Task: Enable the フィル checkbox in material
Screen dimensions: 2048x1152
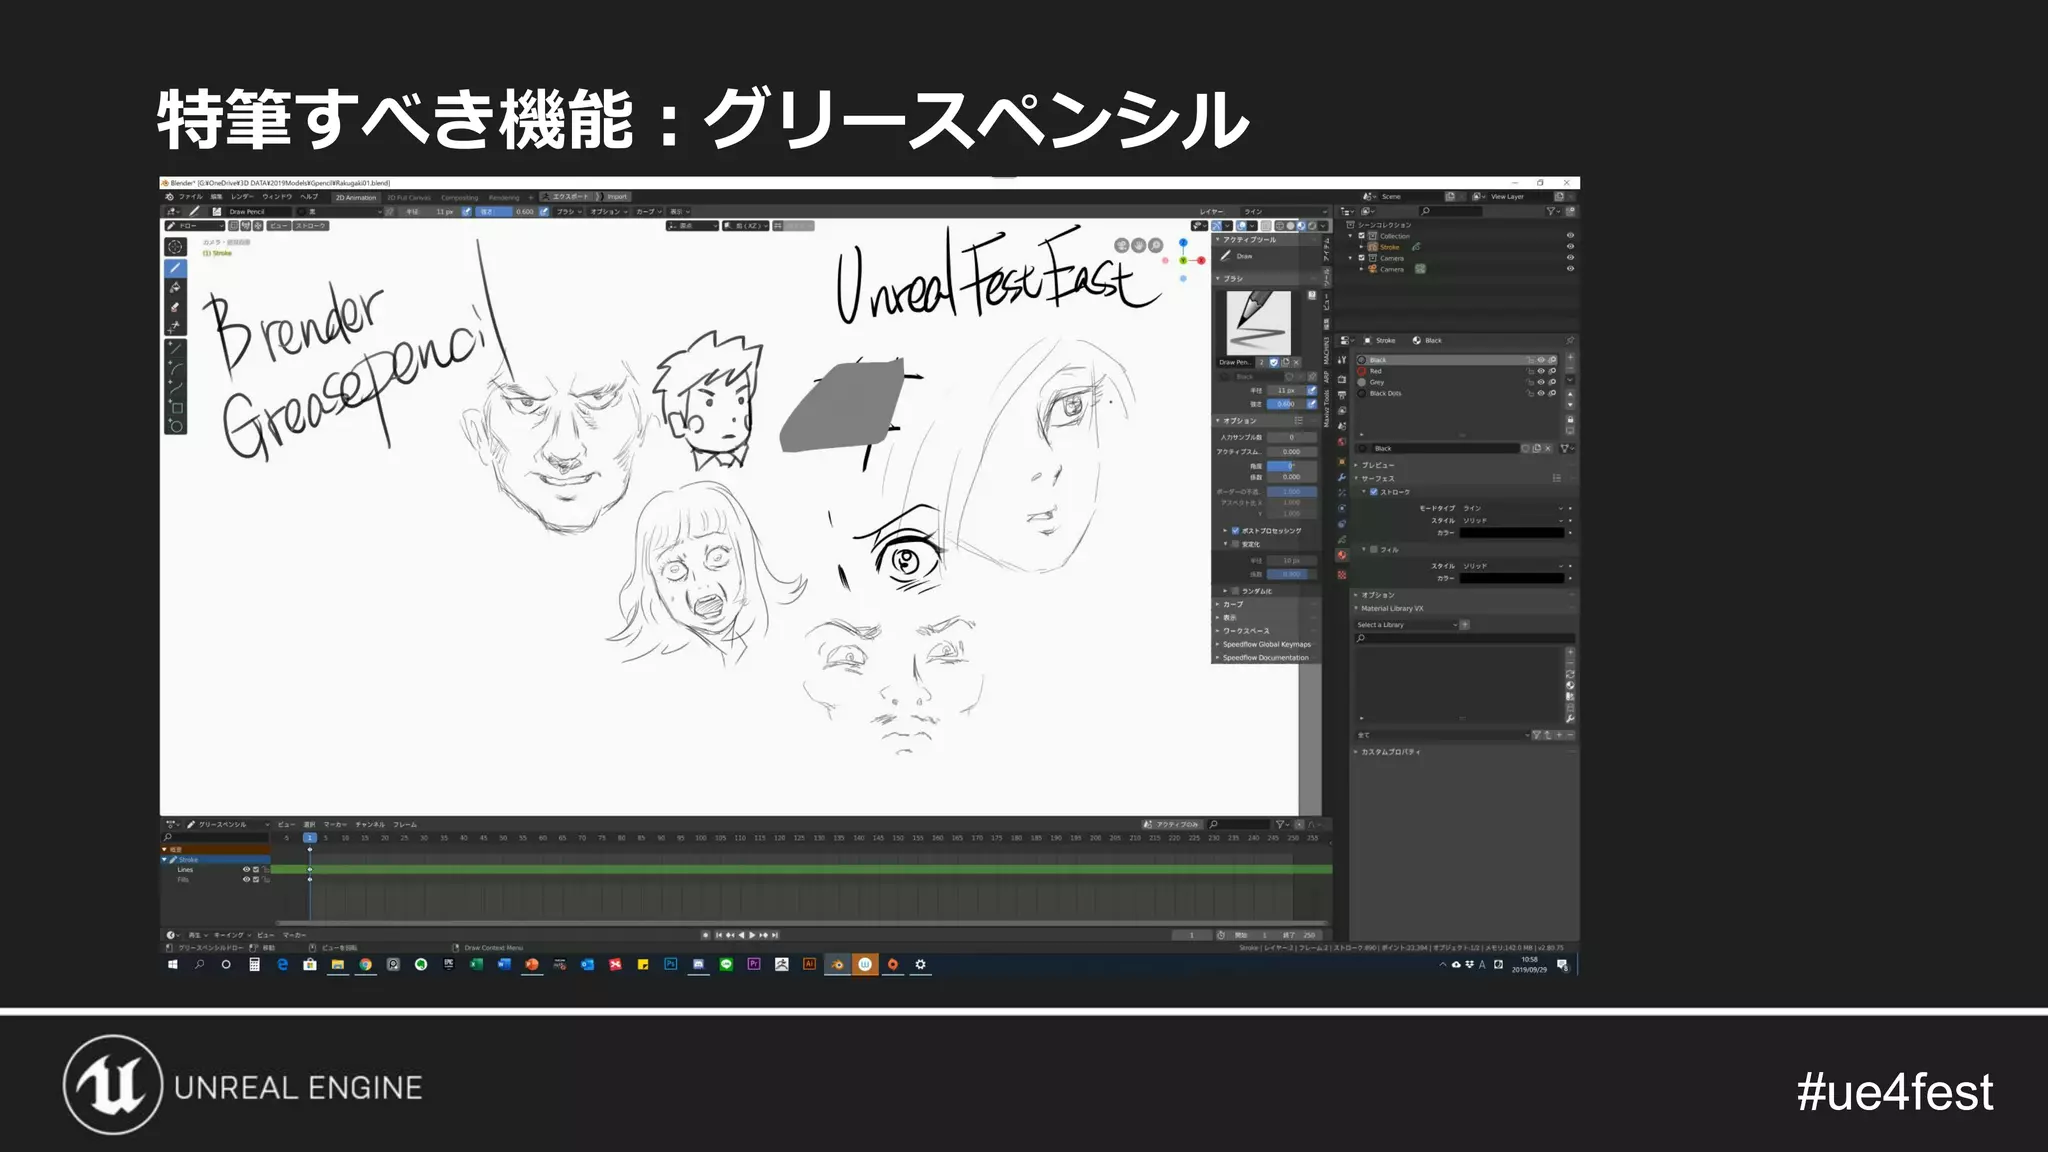Action: tap(1374, 550)
